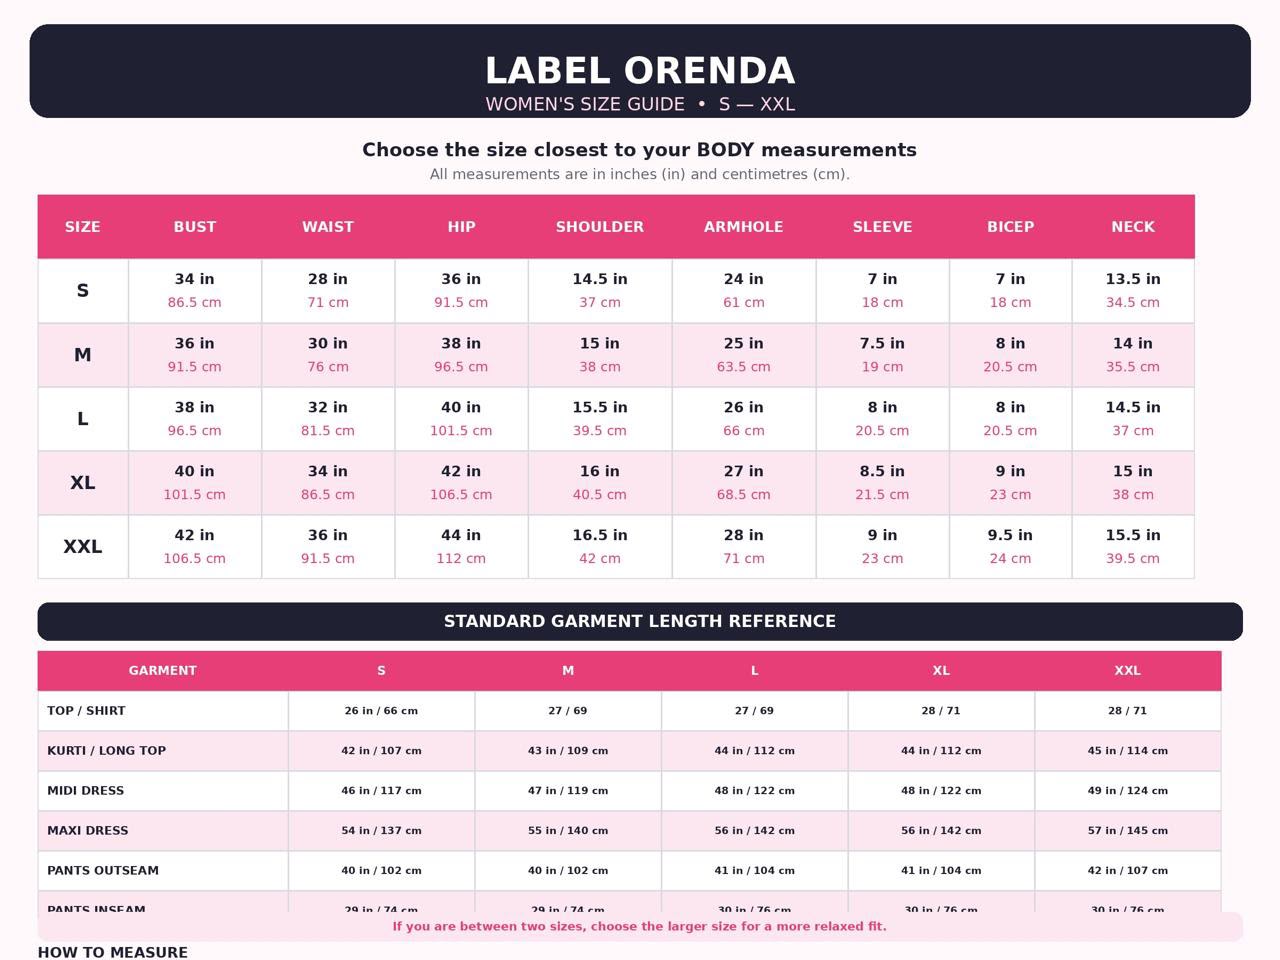Click the XL bust cell 40 in

coord(195,483)
